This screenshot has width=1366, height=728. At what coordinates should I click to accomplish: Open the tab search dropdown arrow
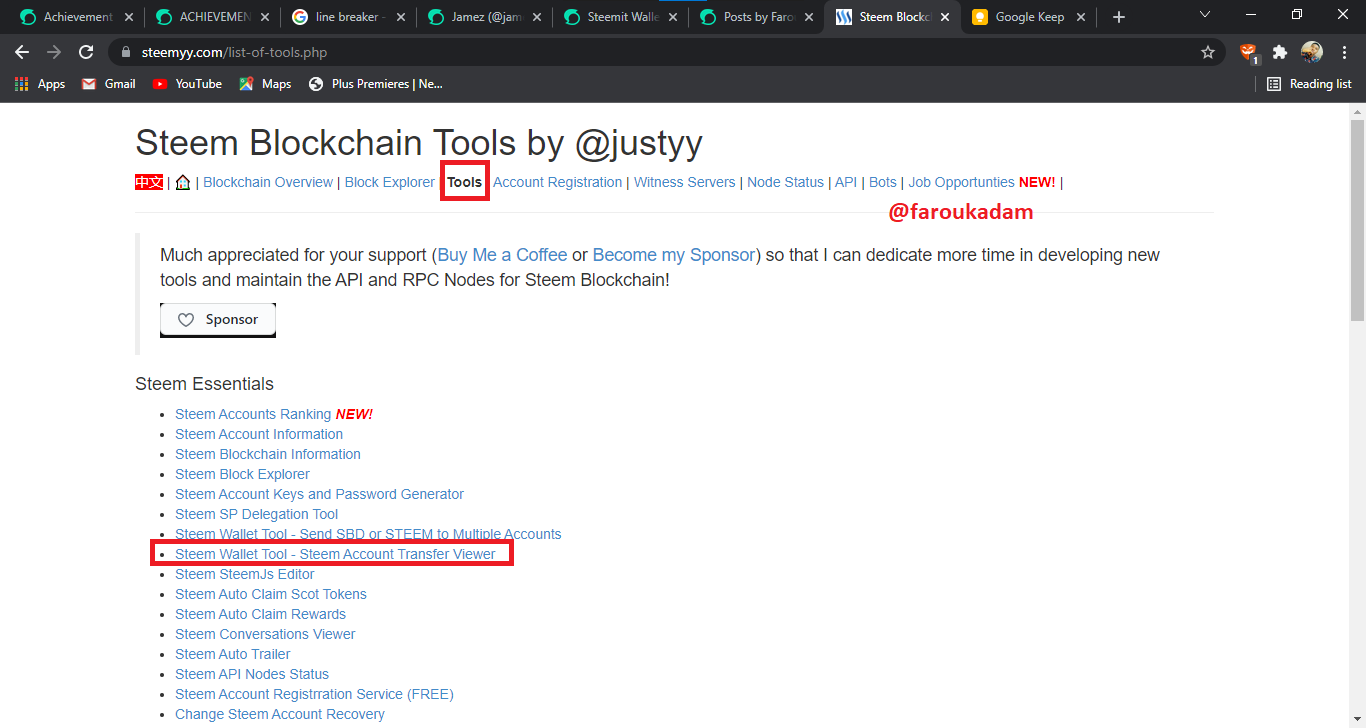(x=1205, y=15)
